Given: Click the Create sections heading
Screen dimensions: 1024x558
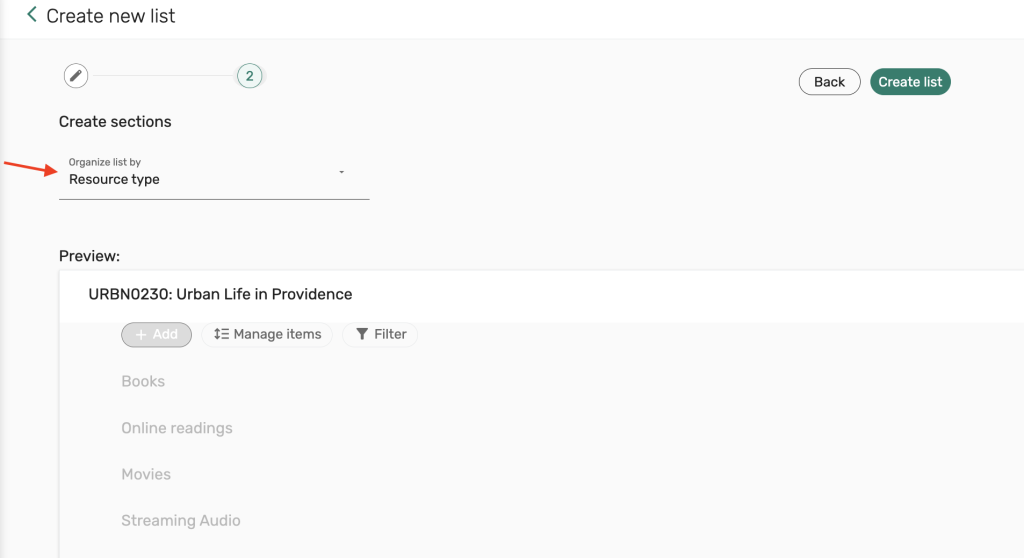Looking at the screenshot, I should [x=115, y=122].
